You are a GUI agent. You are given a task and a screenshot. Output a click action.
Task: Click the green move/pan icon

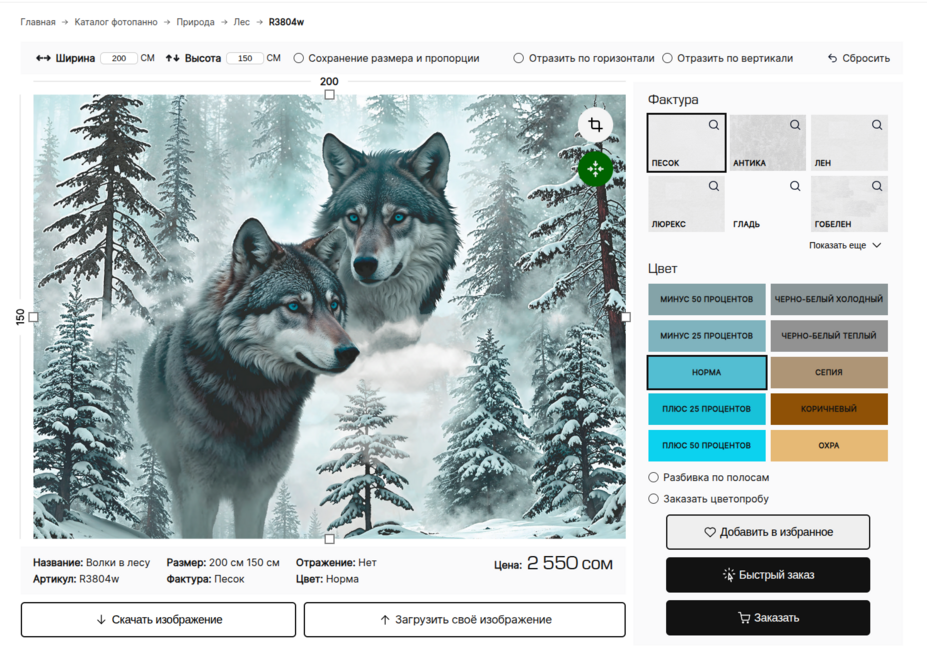pos(595,169)
